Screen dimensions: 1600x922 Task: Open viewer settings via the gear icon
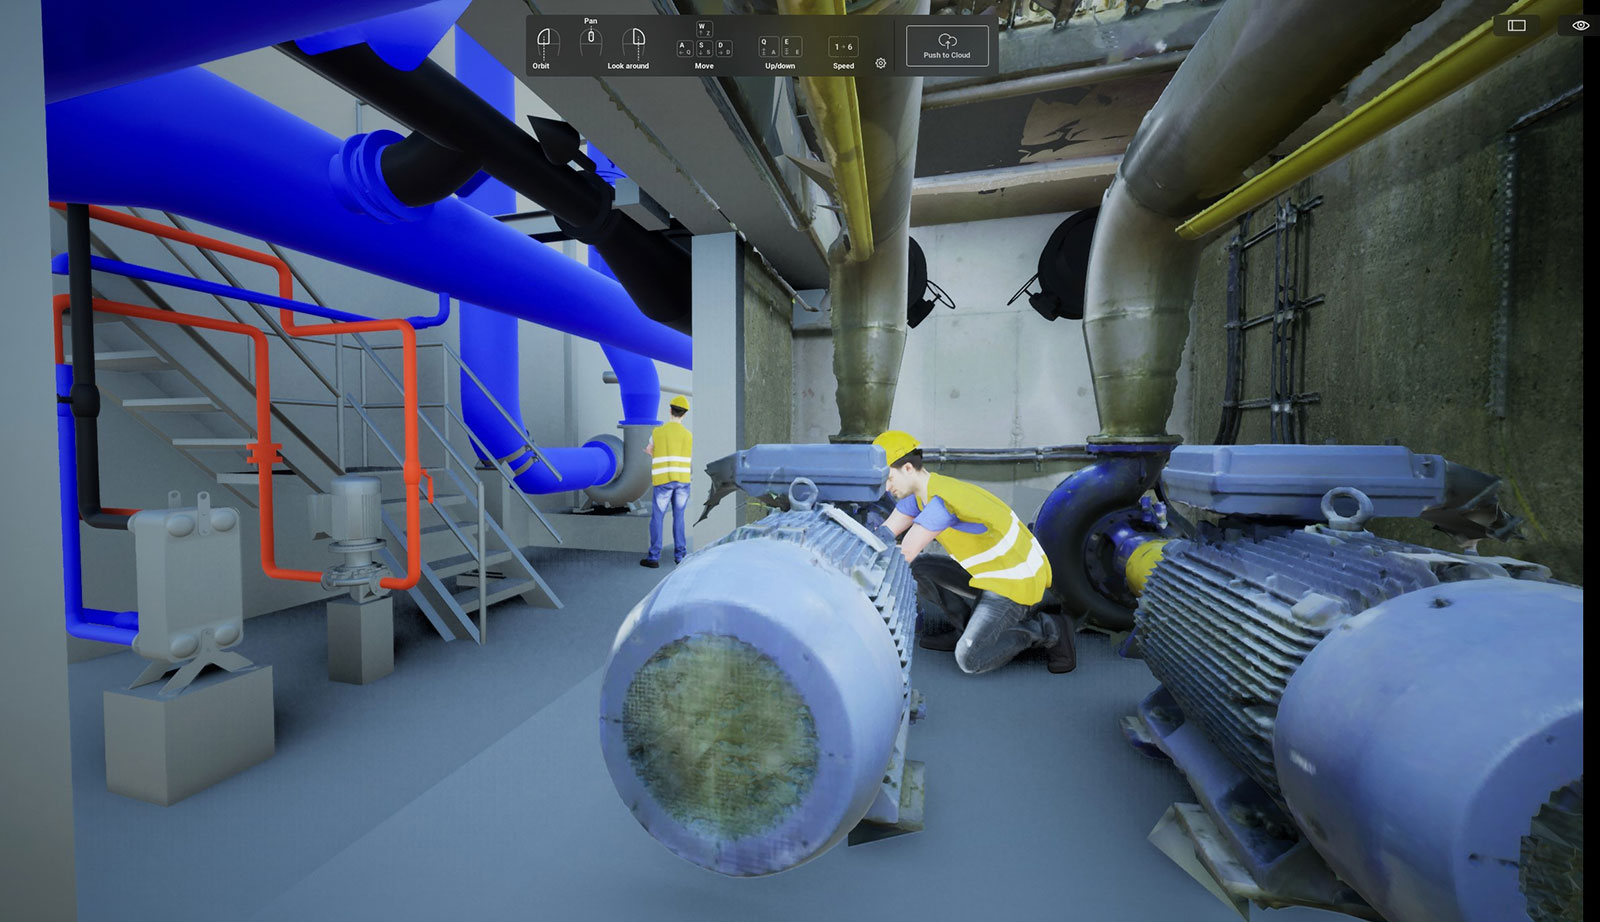[880, 63]
